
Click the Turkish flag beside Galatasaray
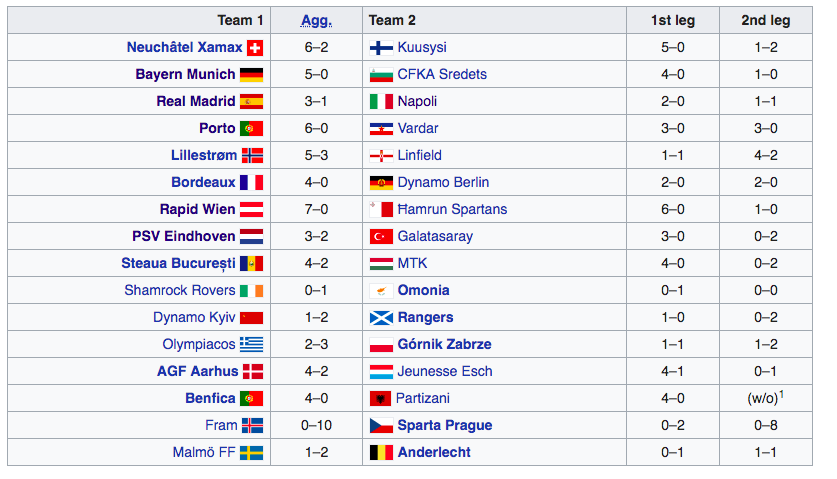(381, 237)
